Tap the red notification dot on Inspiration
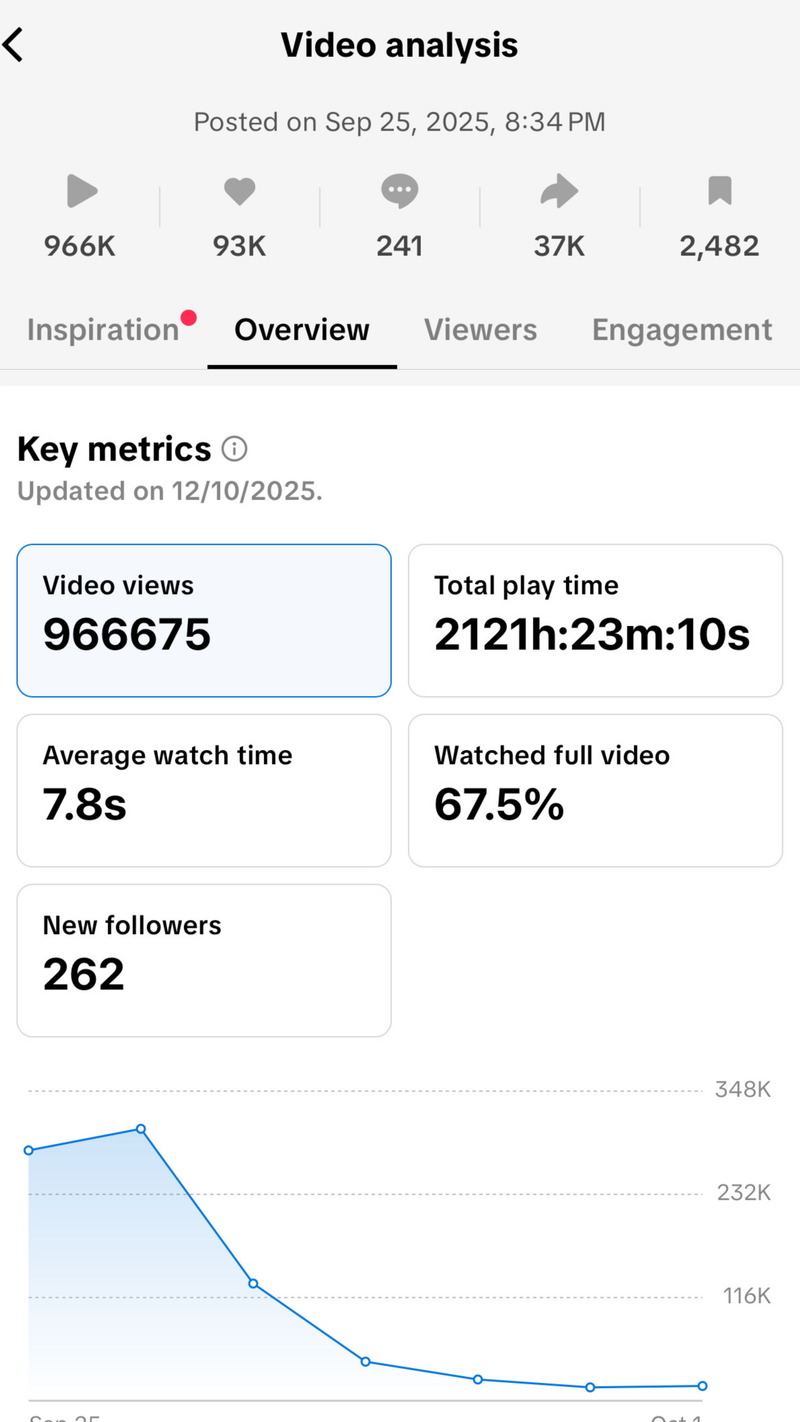800x1422 pixels. 188,319
